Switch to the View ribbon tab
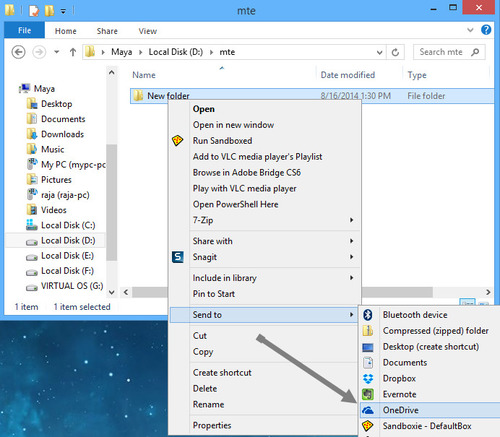This screenshot has width=500, height=437. click(148, 31)
